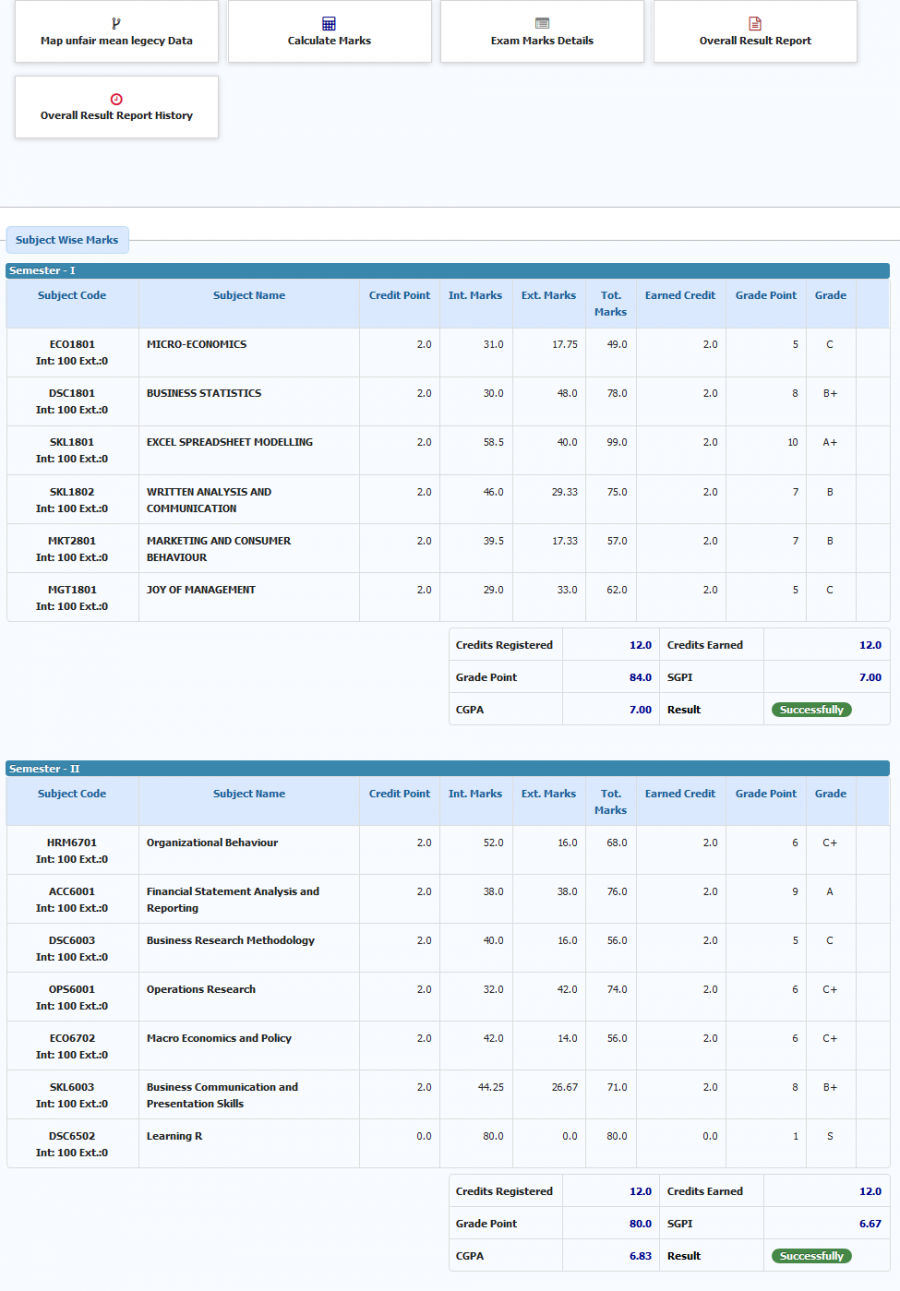Select the Subject Wise Marks tab
This screenshot has width=900, height=1291.
click(67, 240)
